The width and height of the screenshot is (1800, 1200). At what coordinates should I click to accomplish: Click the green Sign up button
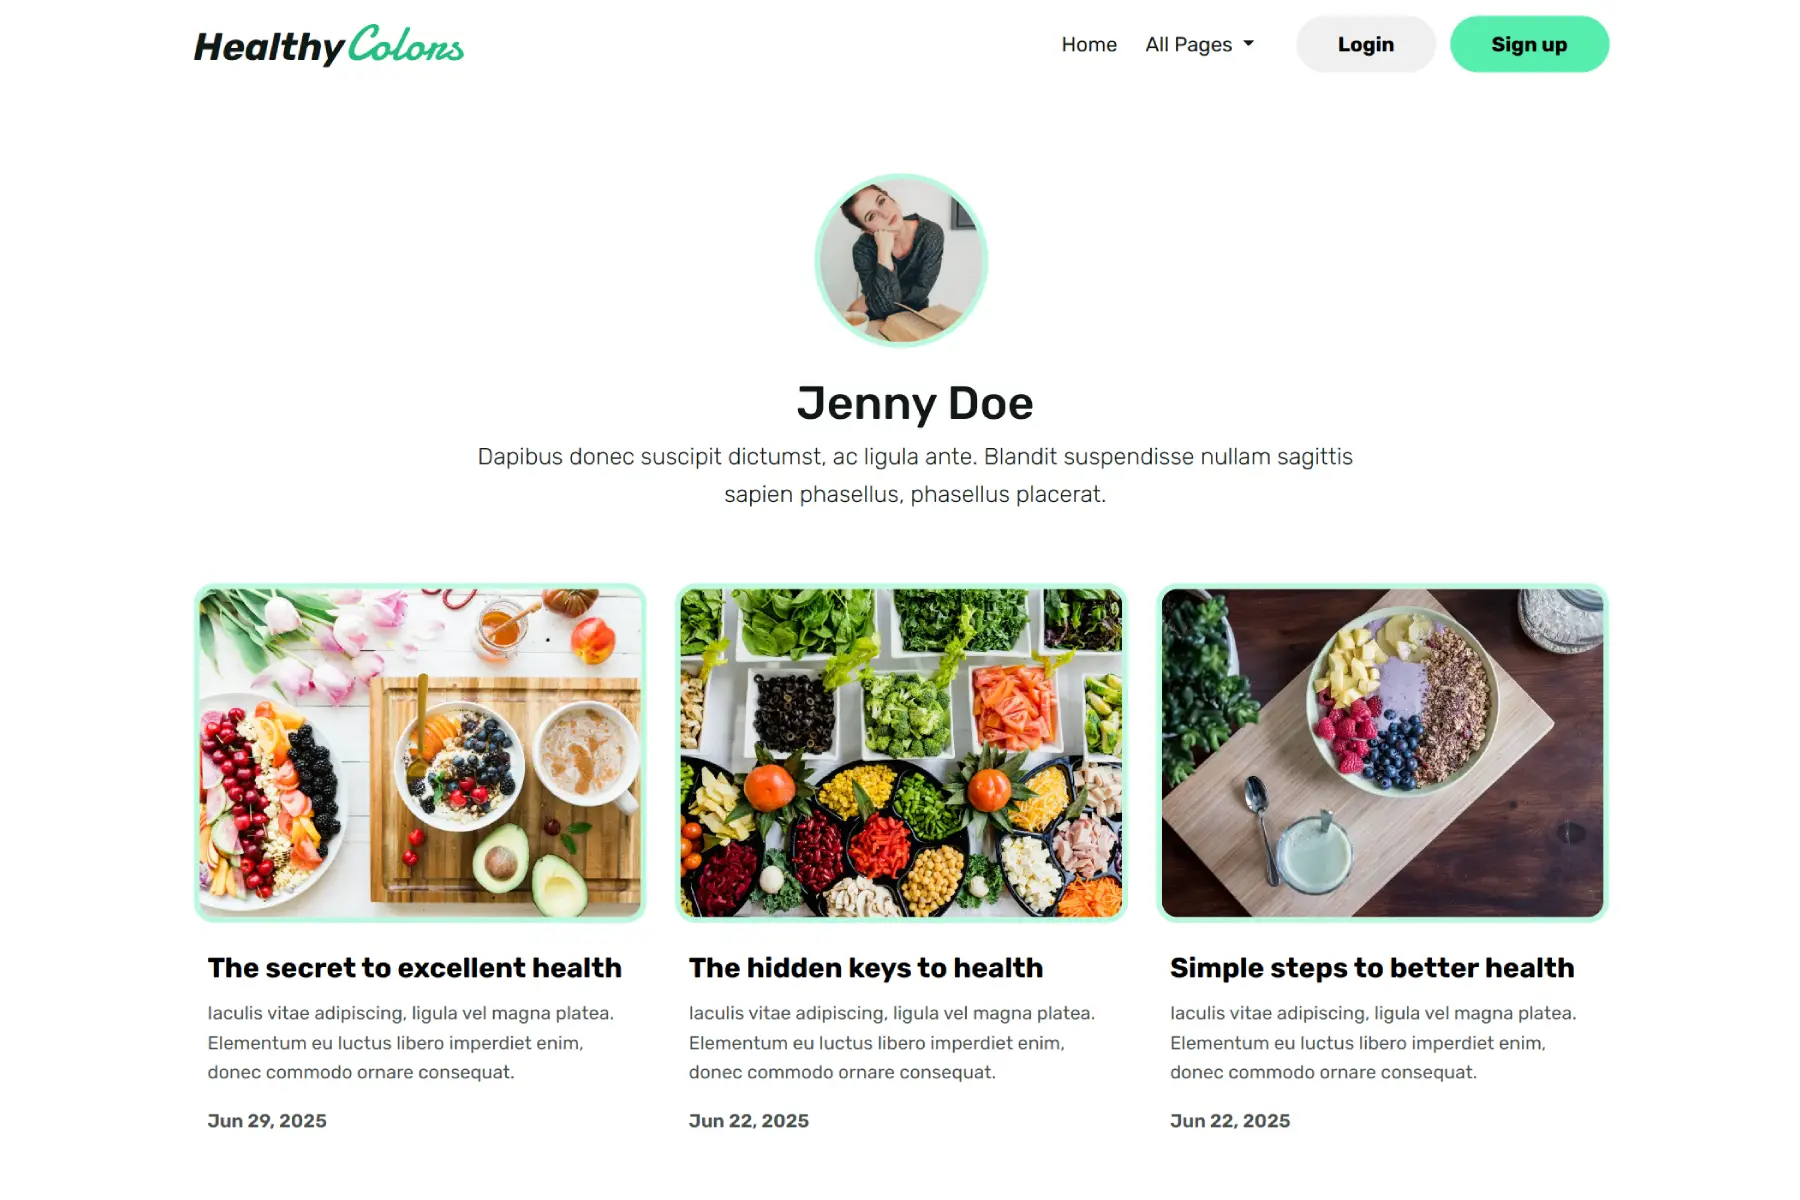pos(1529,44)
